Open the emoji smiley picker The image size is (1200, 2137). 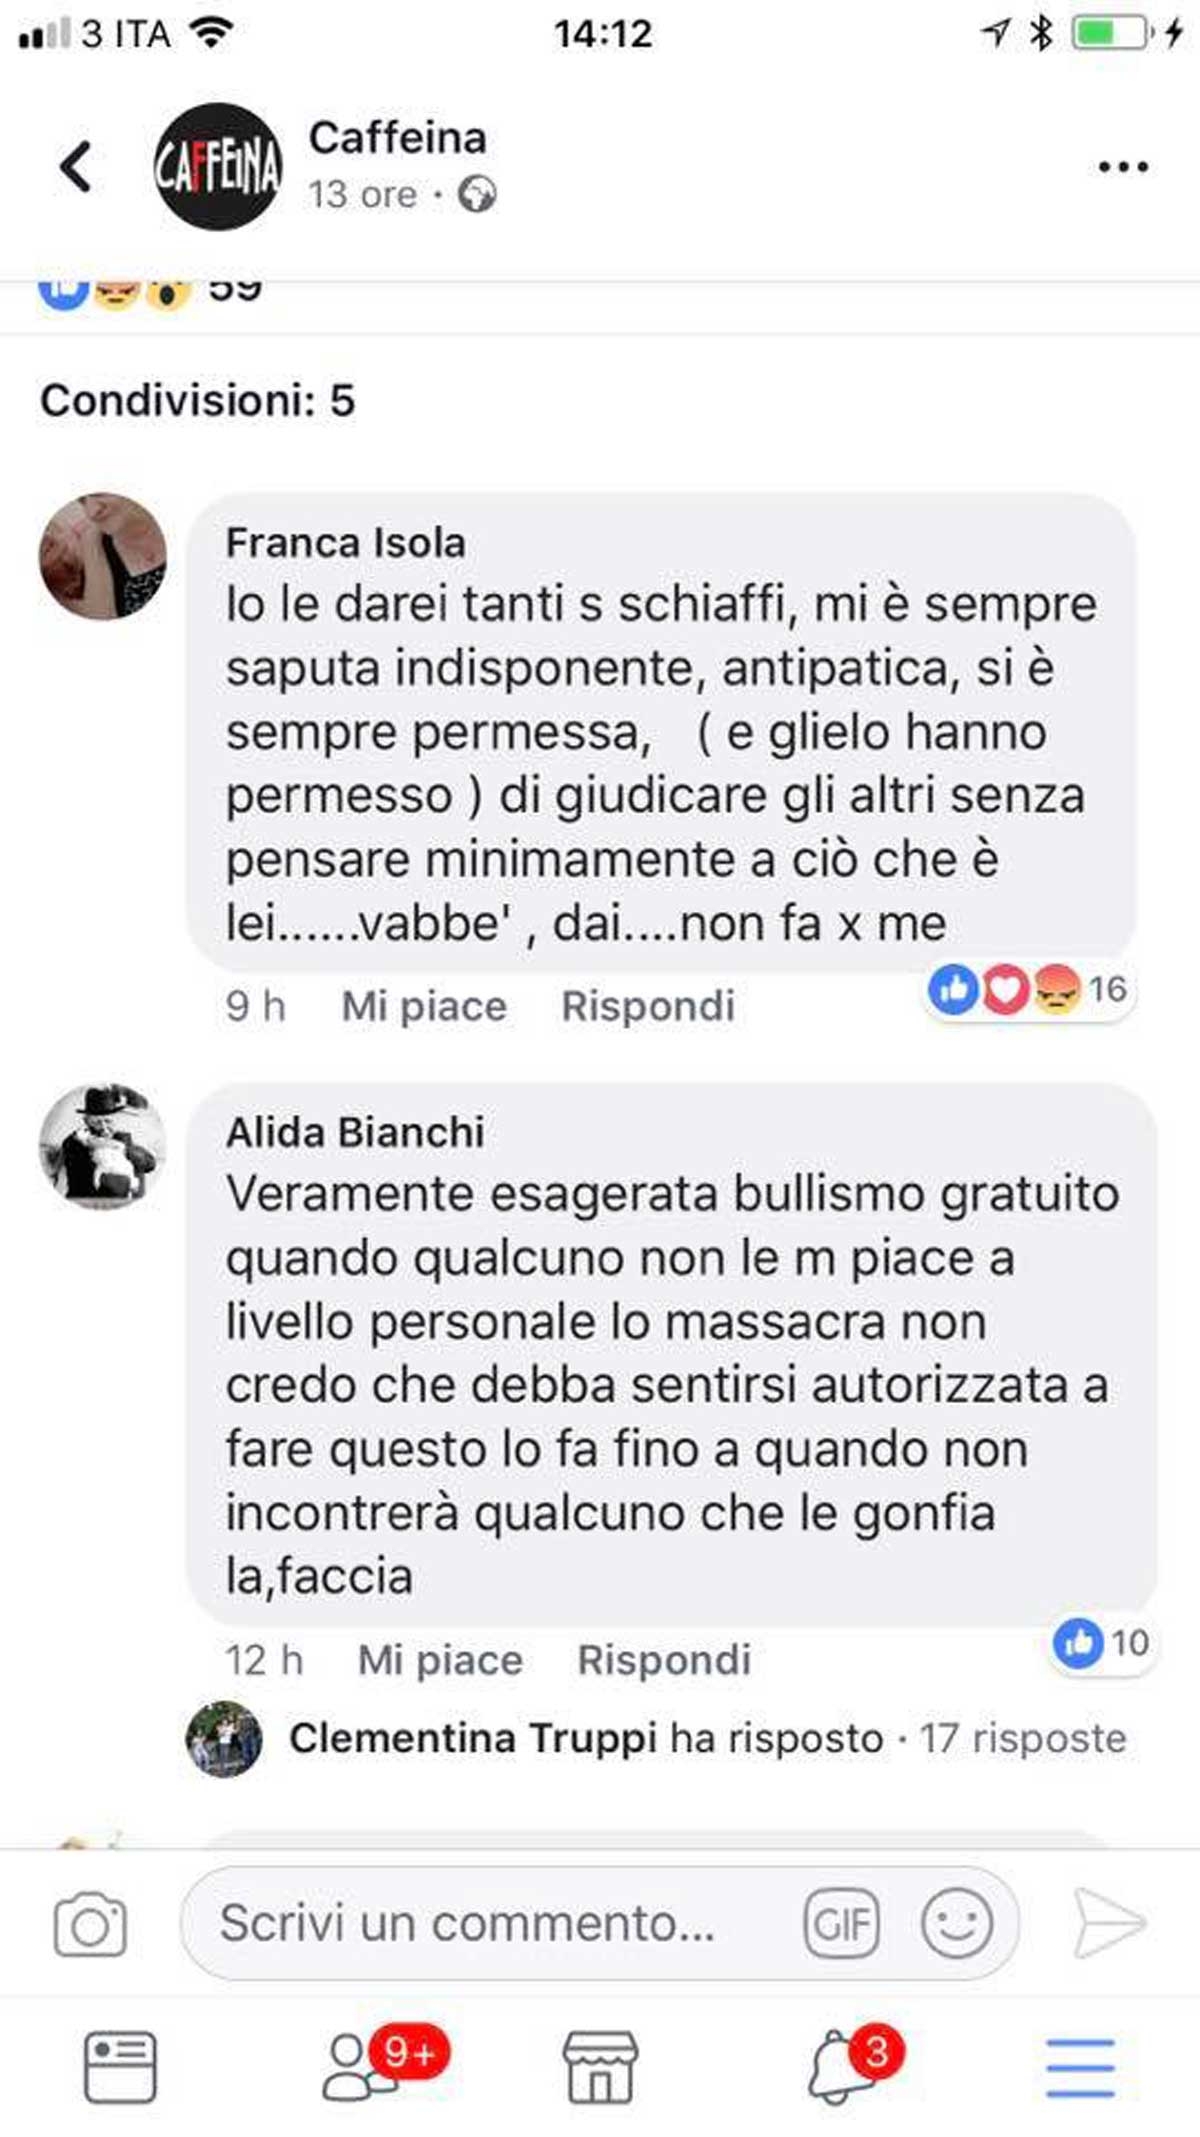coord(957,1923)
